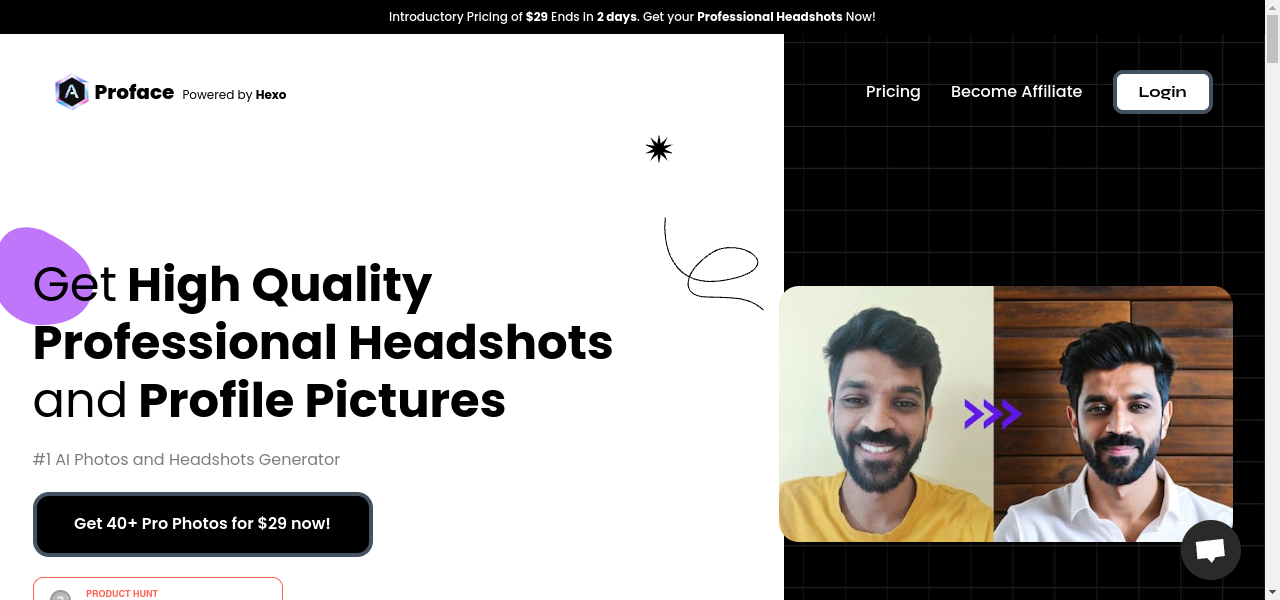The image size is (1280, 600).
Task: Click the purple triple-arrow icon between photos
Action: pos(991,414)
